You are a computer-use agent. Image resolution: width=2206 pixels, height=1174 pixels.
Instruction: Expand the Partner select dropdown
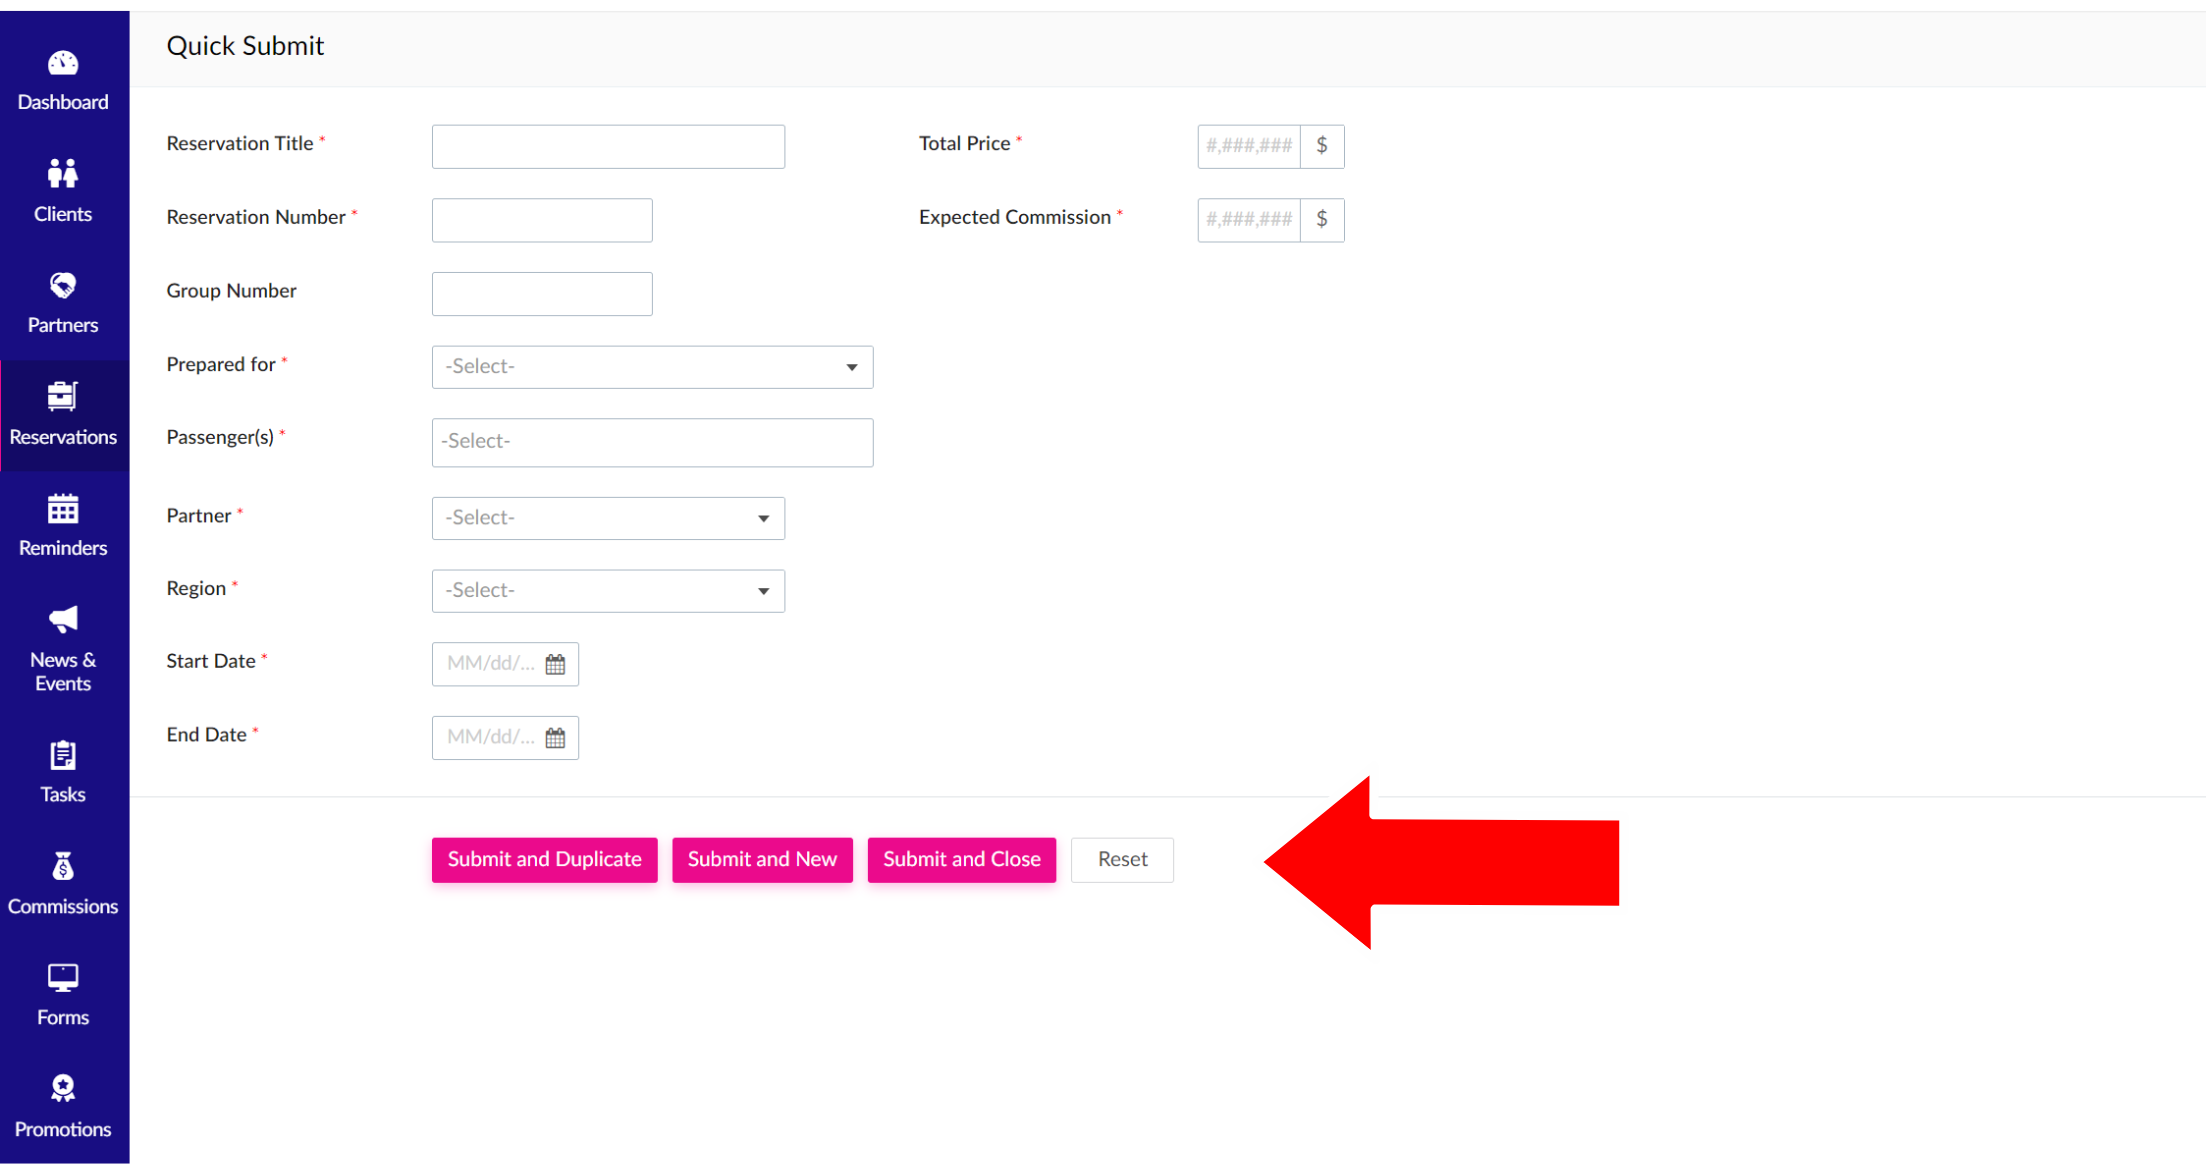(608, 518)
